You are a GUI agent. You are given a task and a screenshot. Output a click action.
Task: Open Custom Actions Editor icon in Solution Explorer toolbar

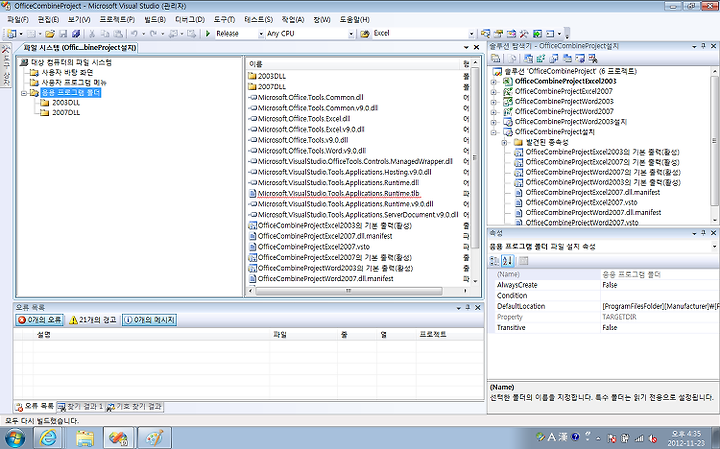(580, 58)
